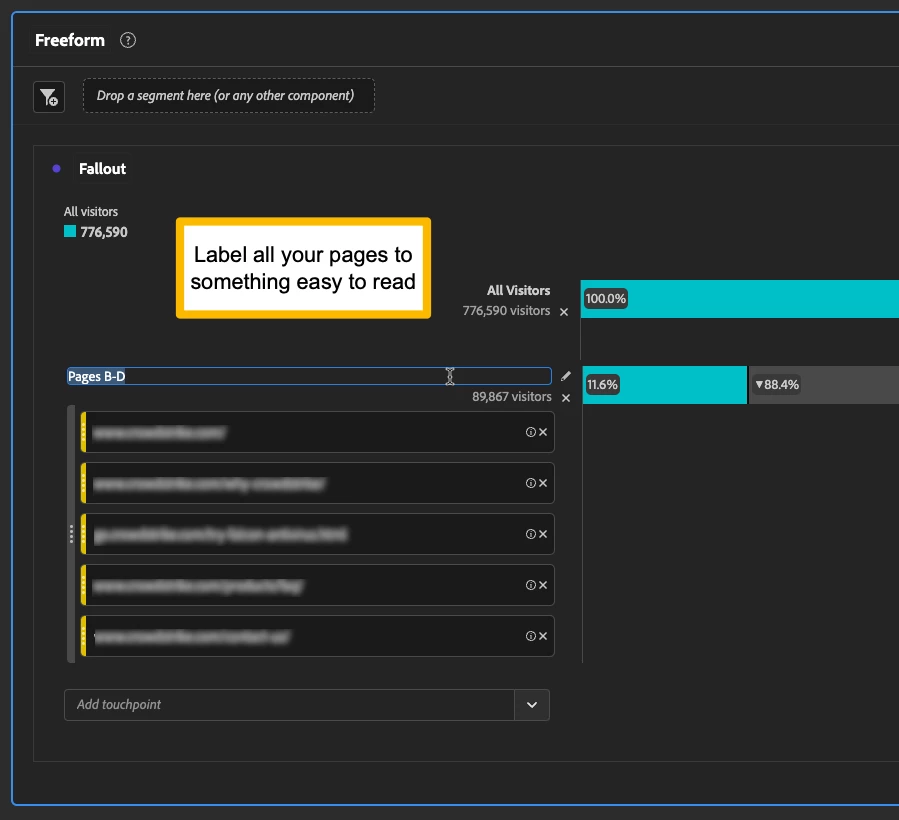Click the teal All visitors legend swatch
899x820 pixels.
click(x=70, y=231)
